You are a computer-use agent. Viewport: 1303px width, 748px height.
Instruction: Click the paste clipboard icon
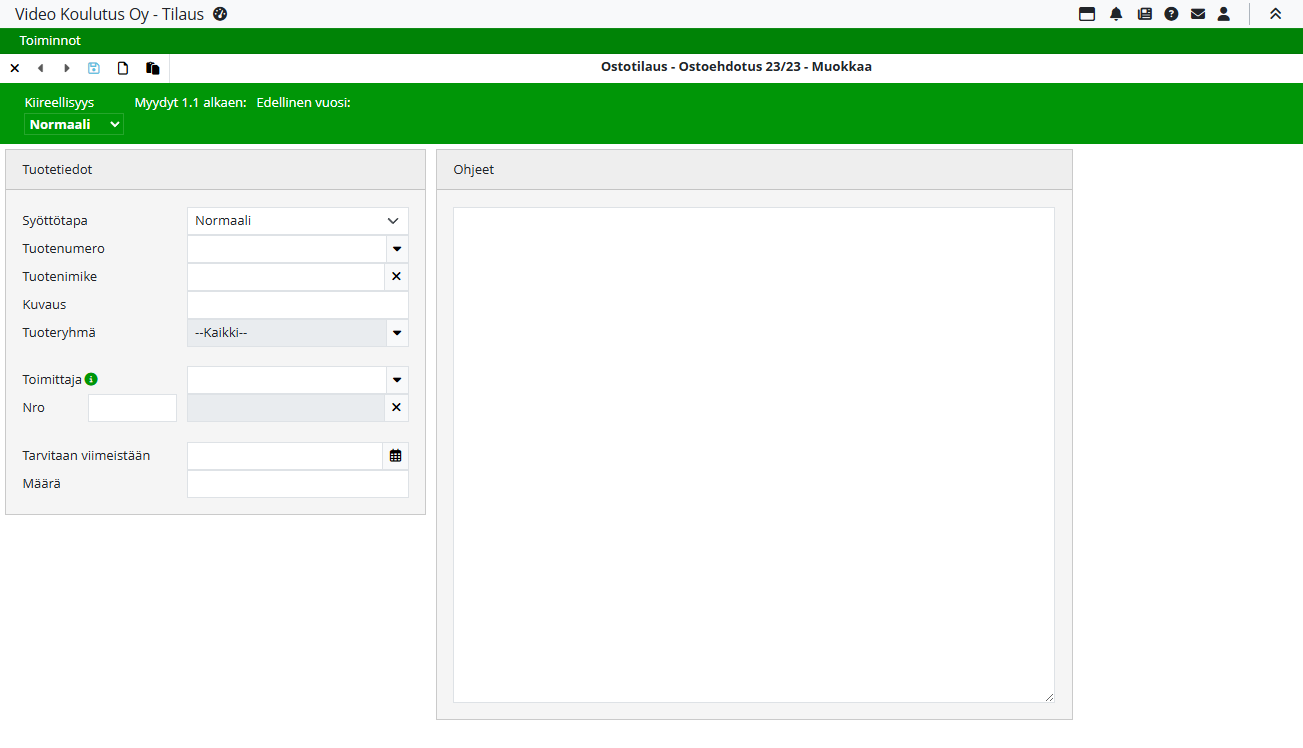pyautogui.click(x=152, y=68)
